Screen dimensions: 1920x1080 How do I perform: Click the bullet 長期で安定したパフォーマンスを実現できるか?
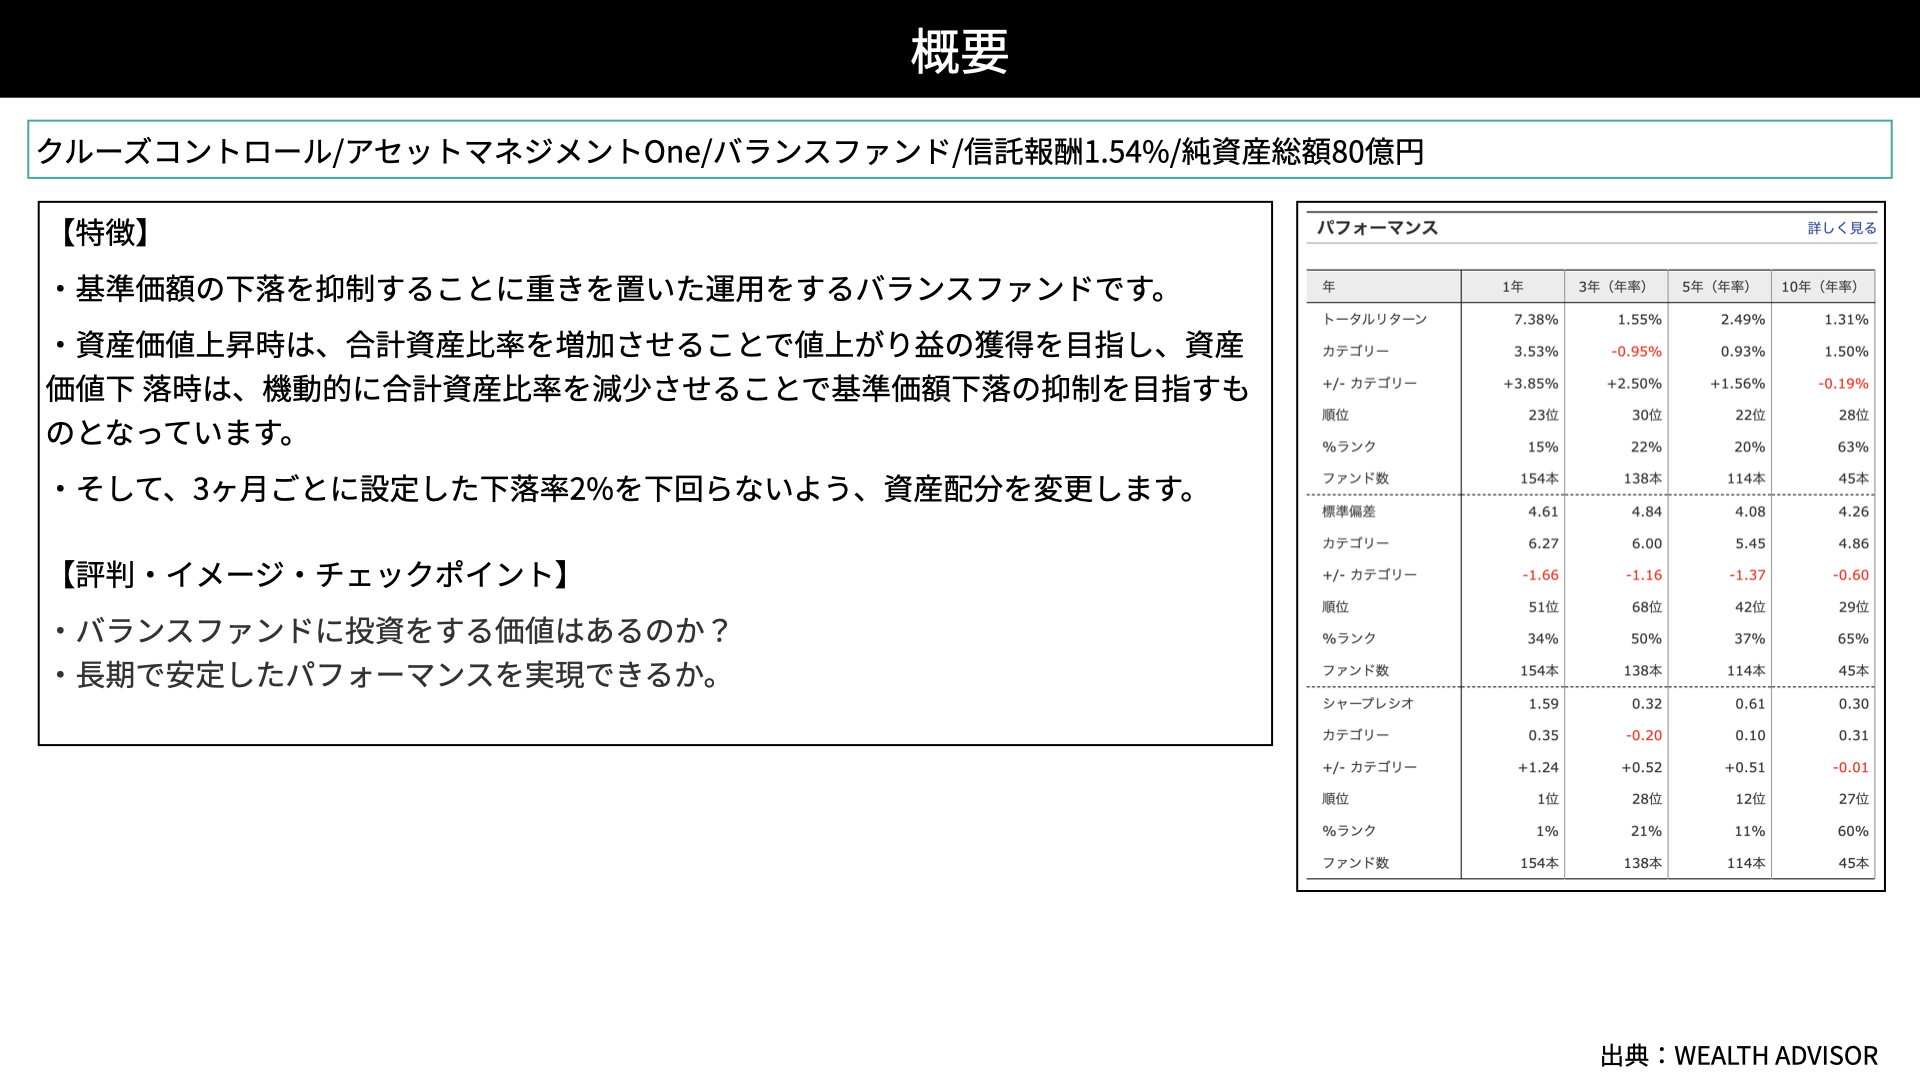pyautogui.click(x=387, y=675)
